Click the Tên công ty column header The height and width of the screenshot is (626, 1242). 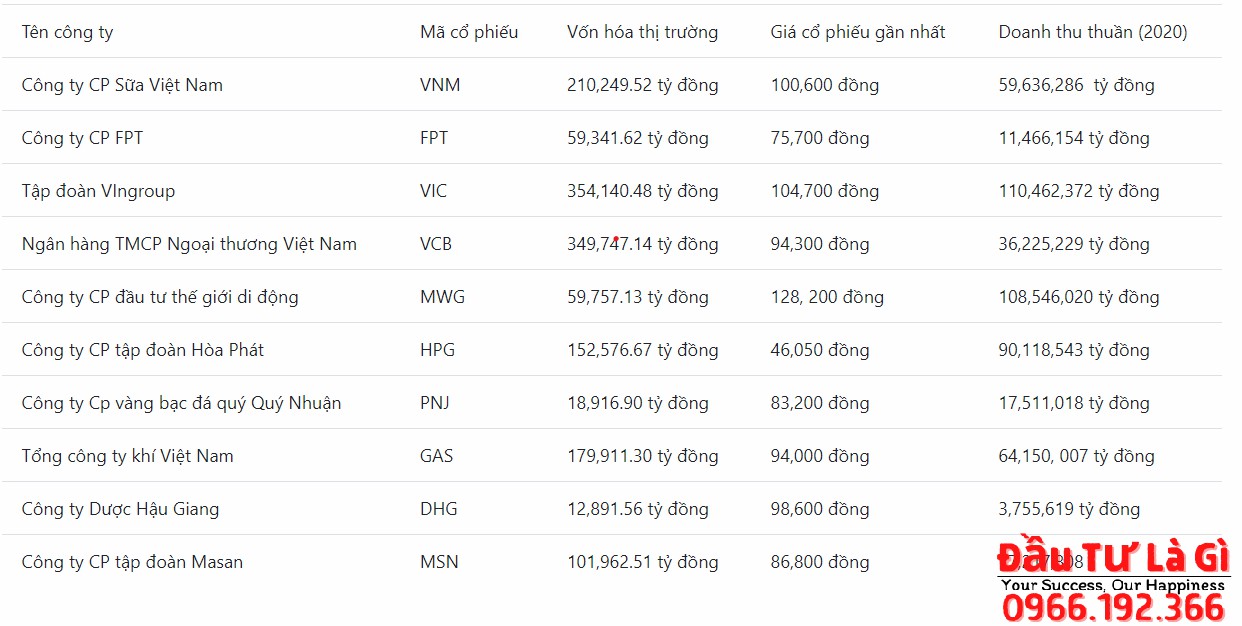tap(68, 32)
